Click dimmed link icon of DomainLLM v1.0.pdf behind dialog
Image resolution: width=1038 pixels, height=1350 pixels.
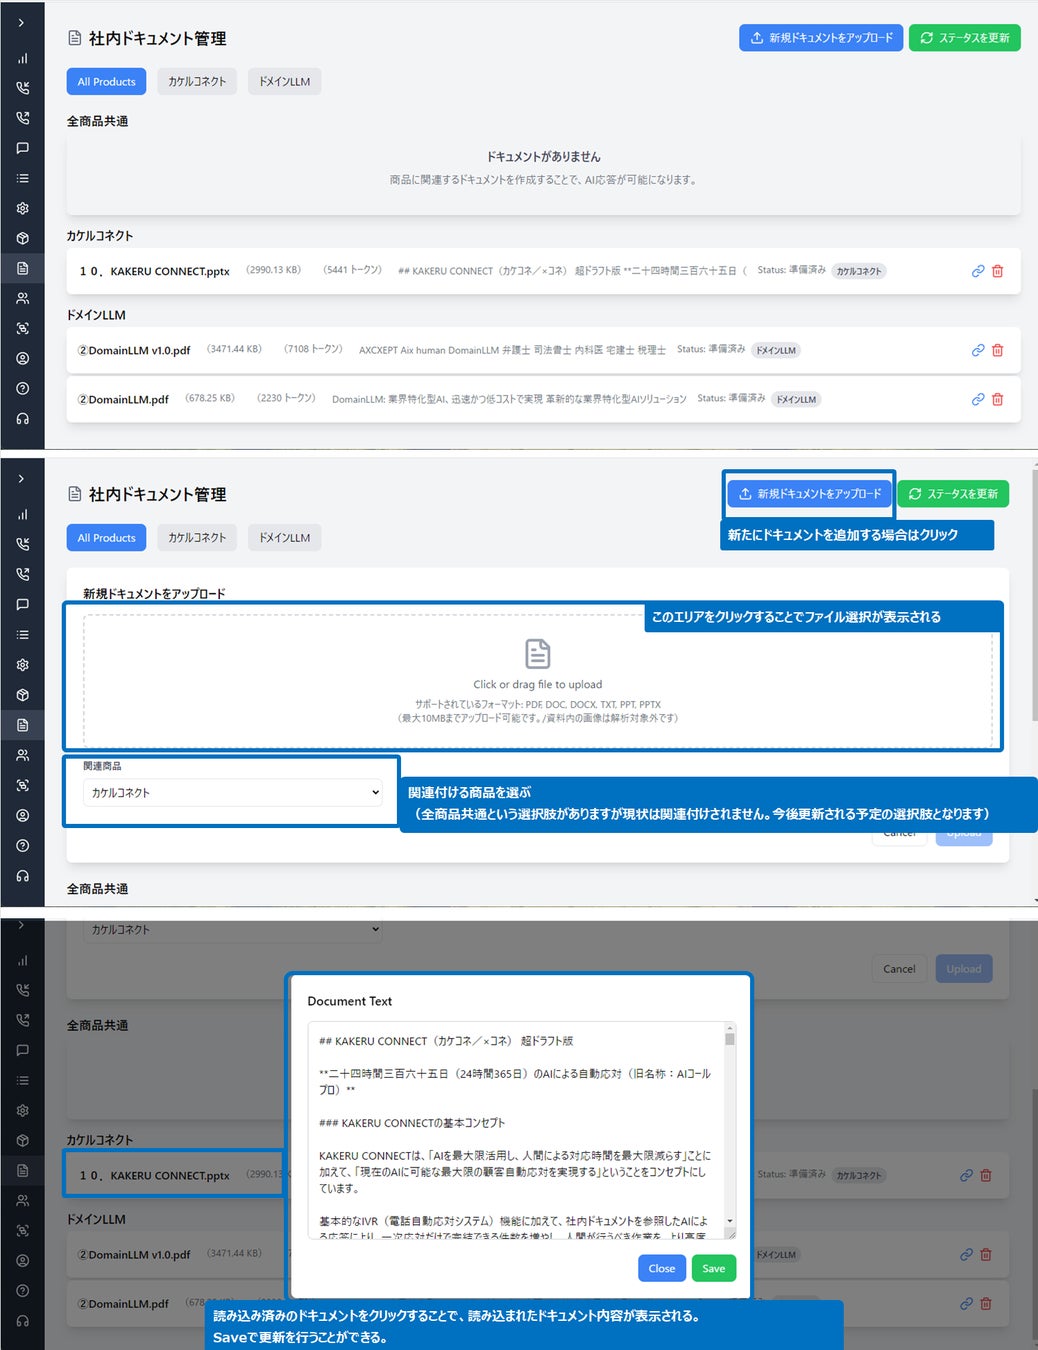[x=966, y=1254]
